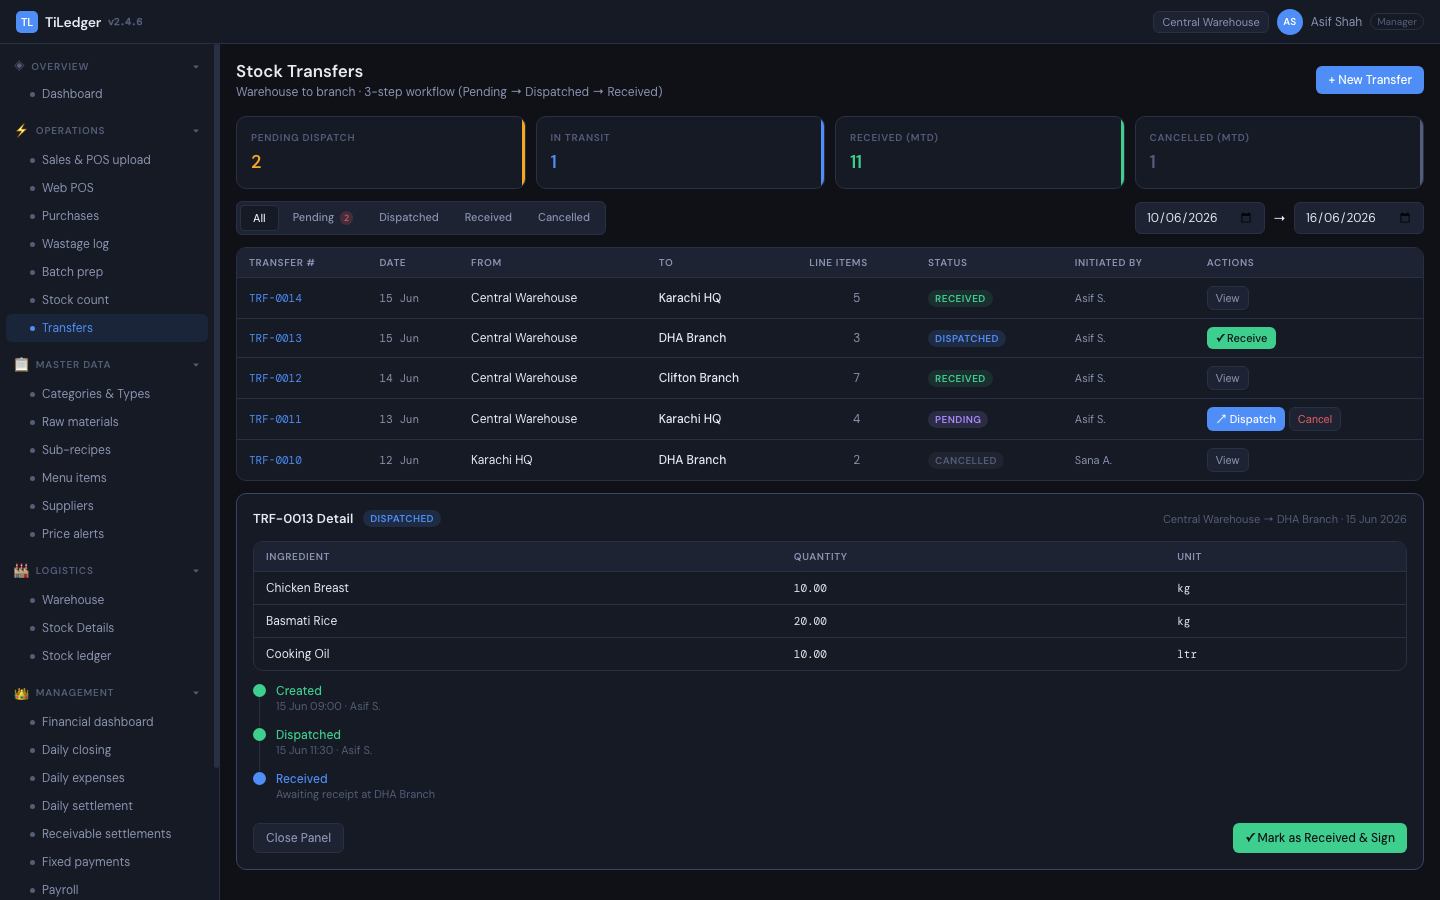Select the Dispatched filter tab
This screenshot has height=900, width=1440.
tap(409, 218)
